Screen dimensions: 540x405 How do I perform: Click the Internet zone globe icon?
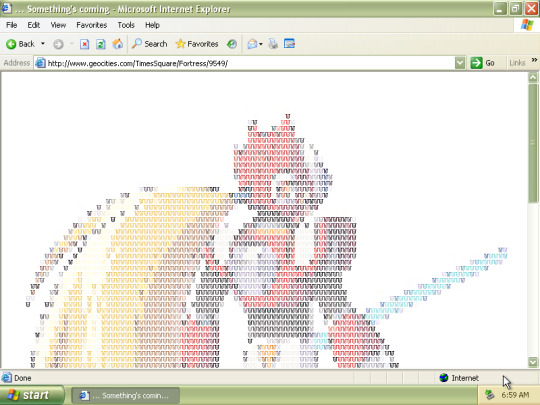[444, 378]
